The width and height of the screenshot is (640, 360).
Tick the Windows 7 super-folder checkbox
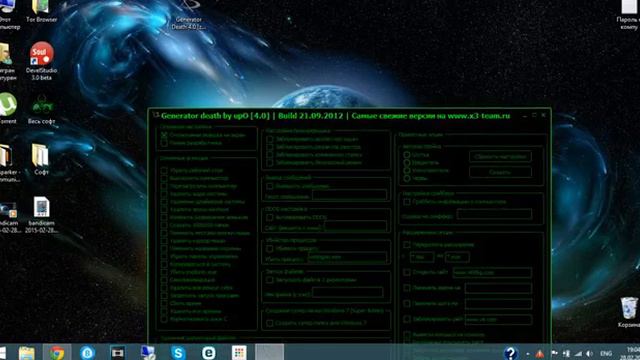270,323
